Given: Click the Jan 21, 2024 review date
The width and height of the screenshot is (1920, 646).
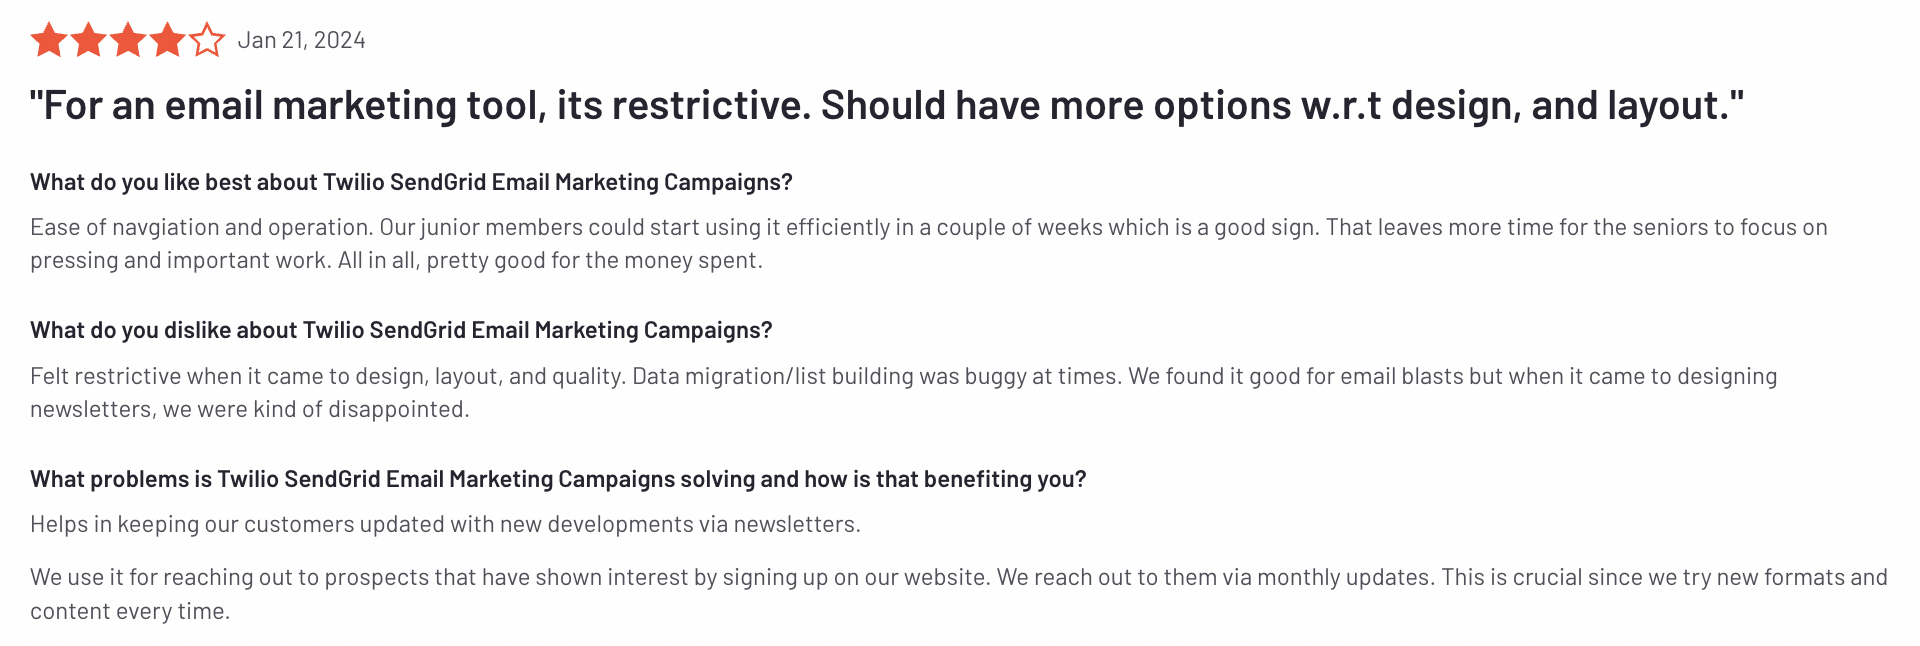Looking at the screenshot, I should click(301, 41).
